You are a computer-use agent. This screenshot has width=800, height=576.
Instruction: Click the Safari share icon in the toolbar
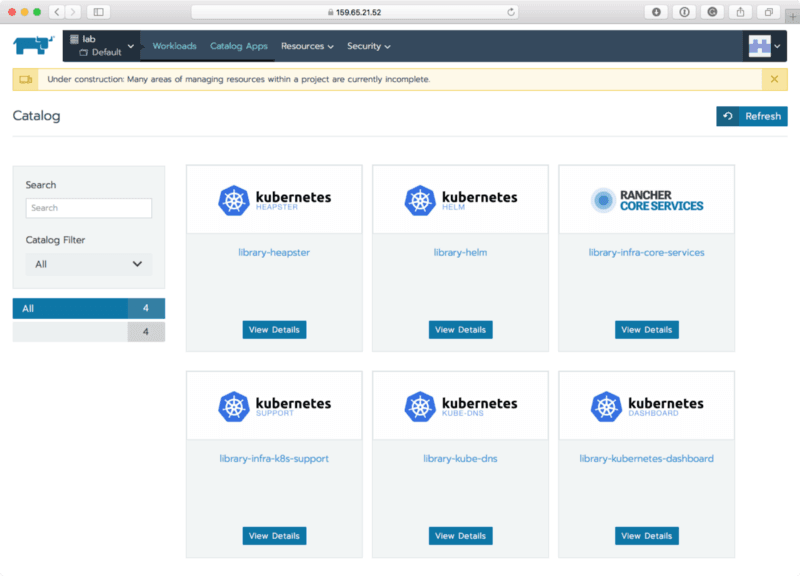pos(738,12)
